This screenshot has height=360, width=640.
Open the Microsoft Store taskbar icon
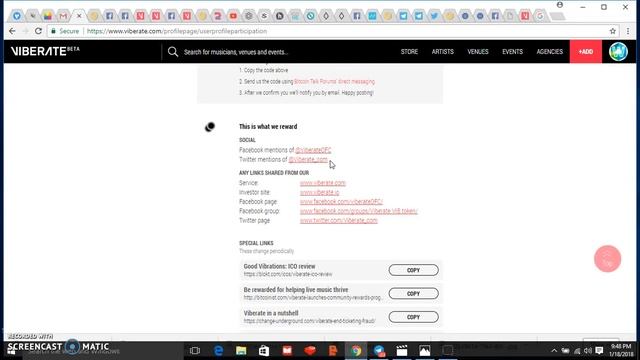264,351
